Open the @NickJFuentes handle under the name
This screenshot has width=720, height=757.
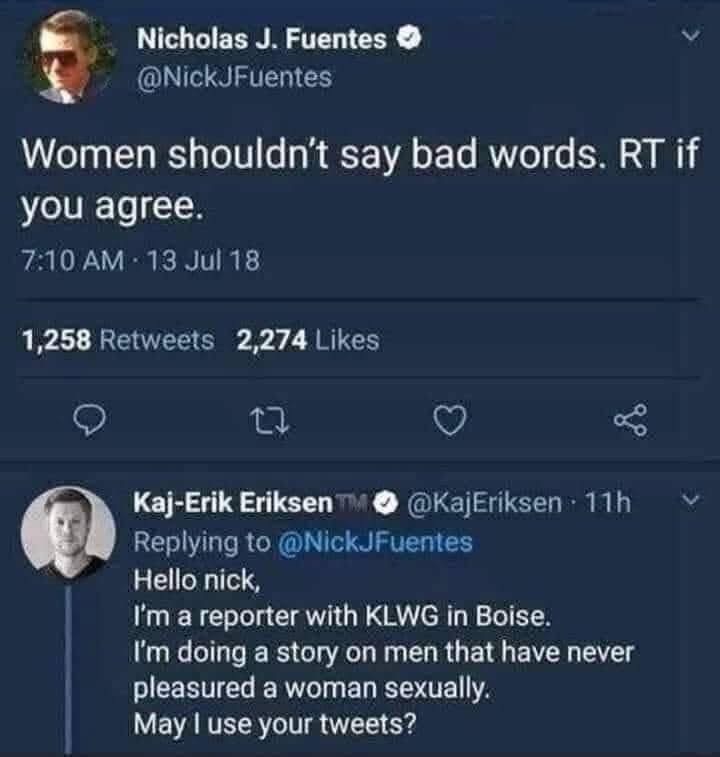(x=233, y=76)
